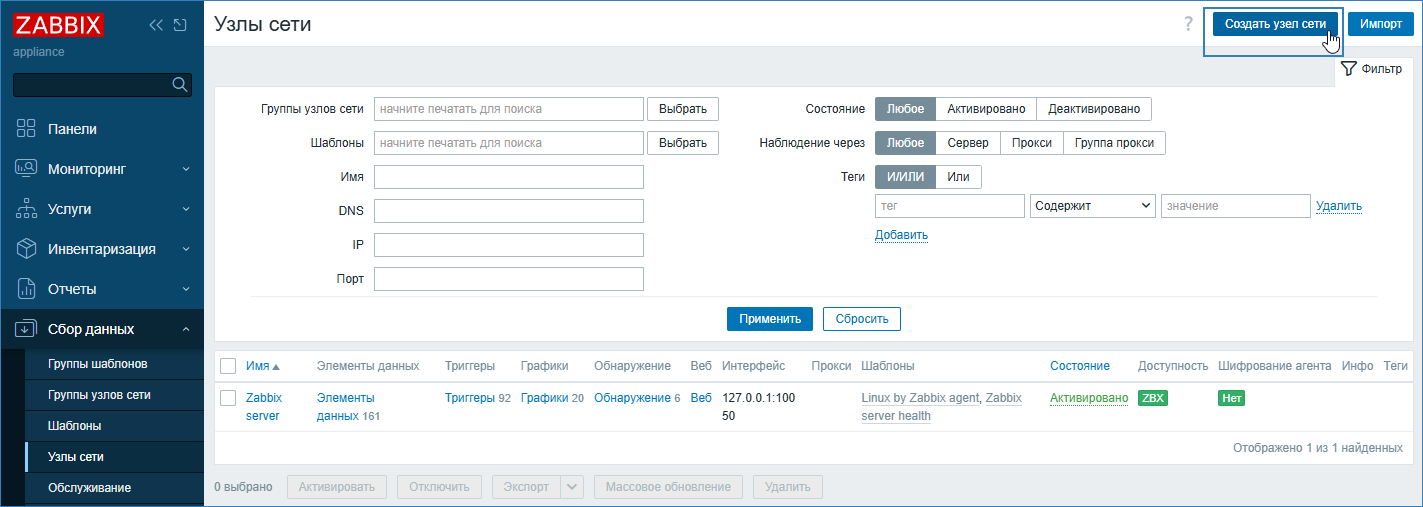The height and width of the screenshot is (507, 1423).
Task: Open the Содержит tag operator dropdown
Action: click(x=1092, y=206)
